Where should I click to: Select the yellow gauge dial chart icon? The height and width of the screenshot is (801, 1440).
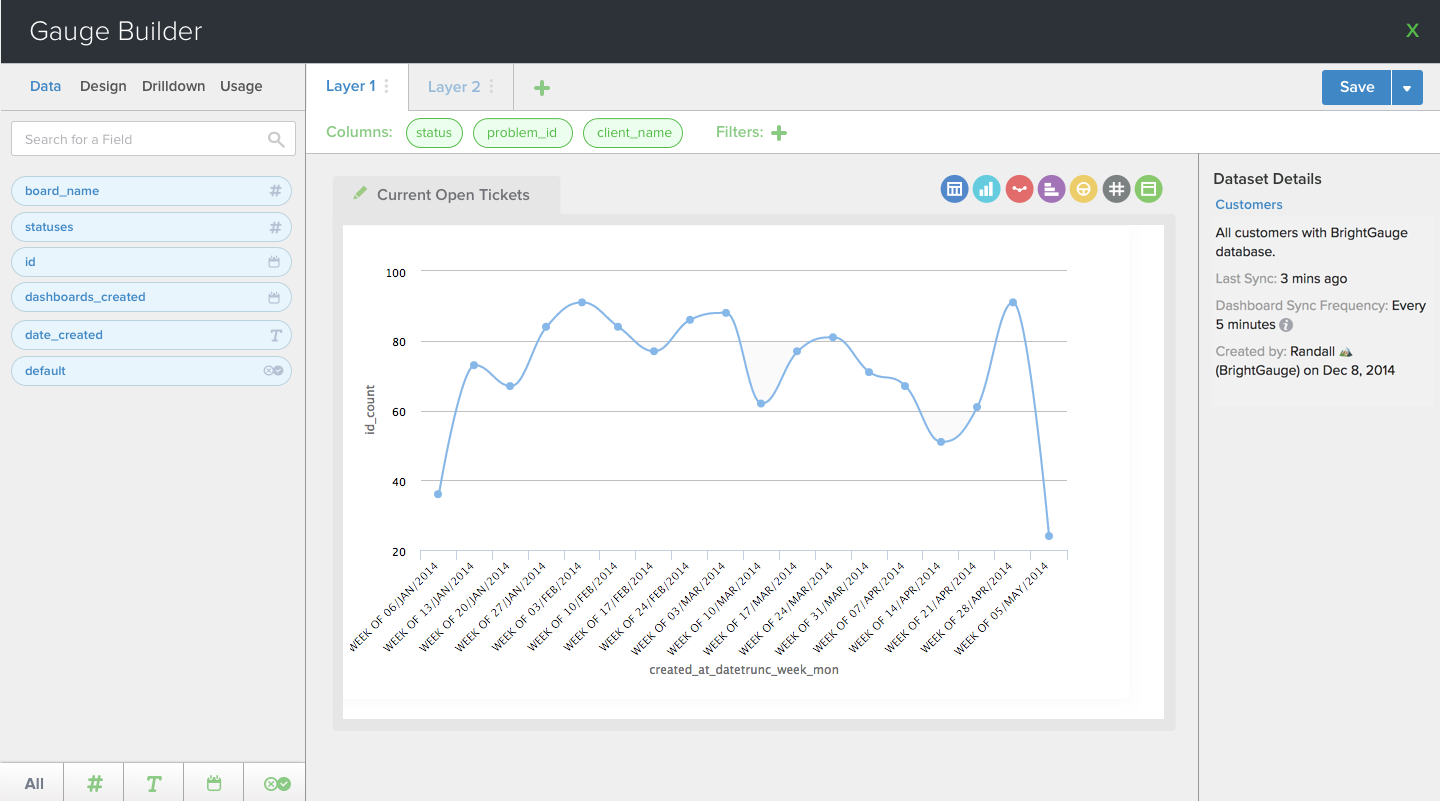pyautogui.click(x=1083, y=189)
